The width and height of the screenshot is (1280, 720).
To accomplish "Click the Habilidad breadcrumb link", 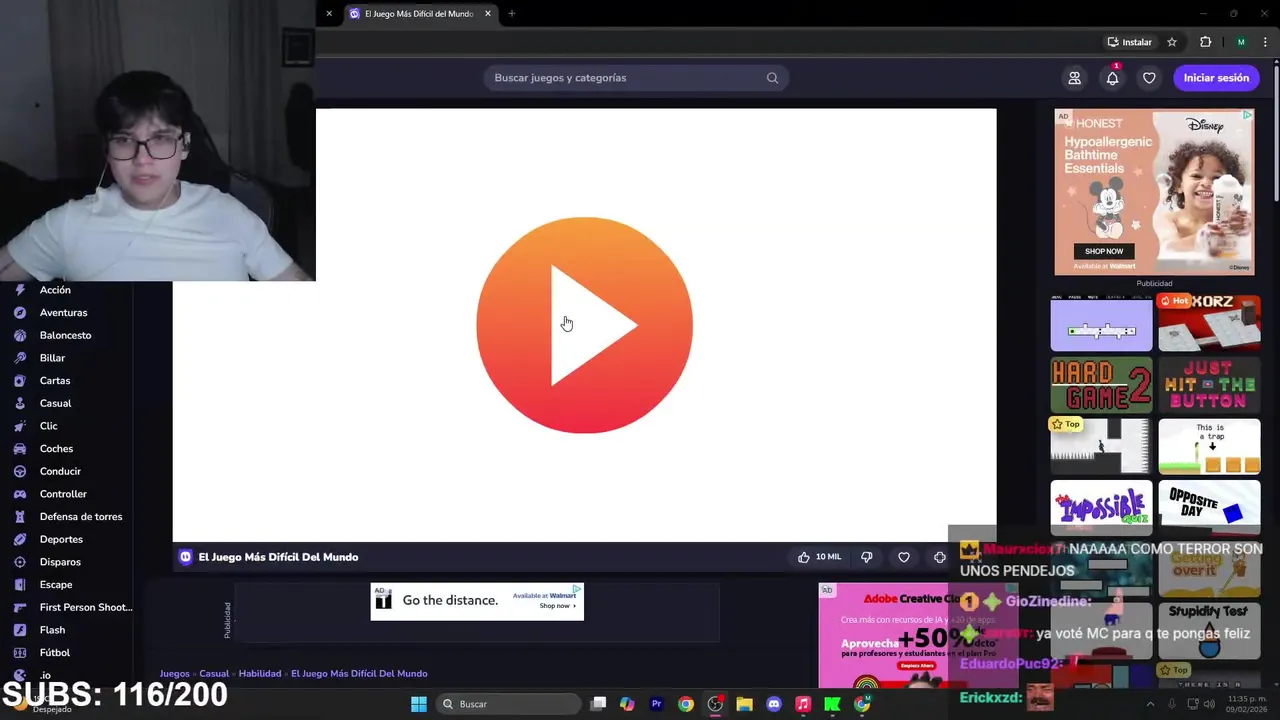I will (x=260, y=674).
